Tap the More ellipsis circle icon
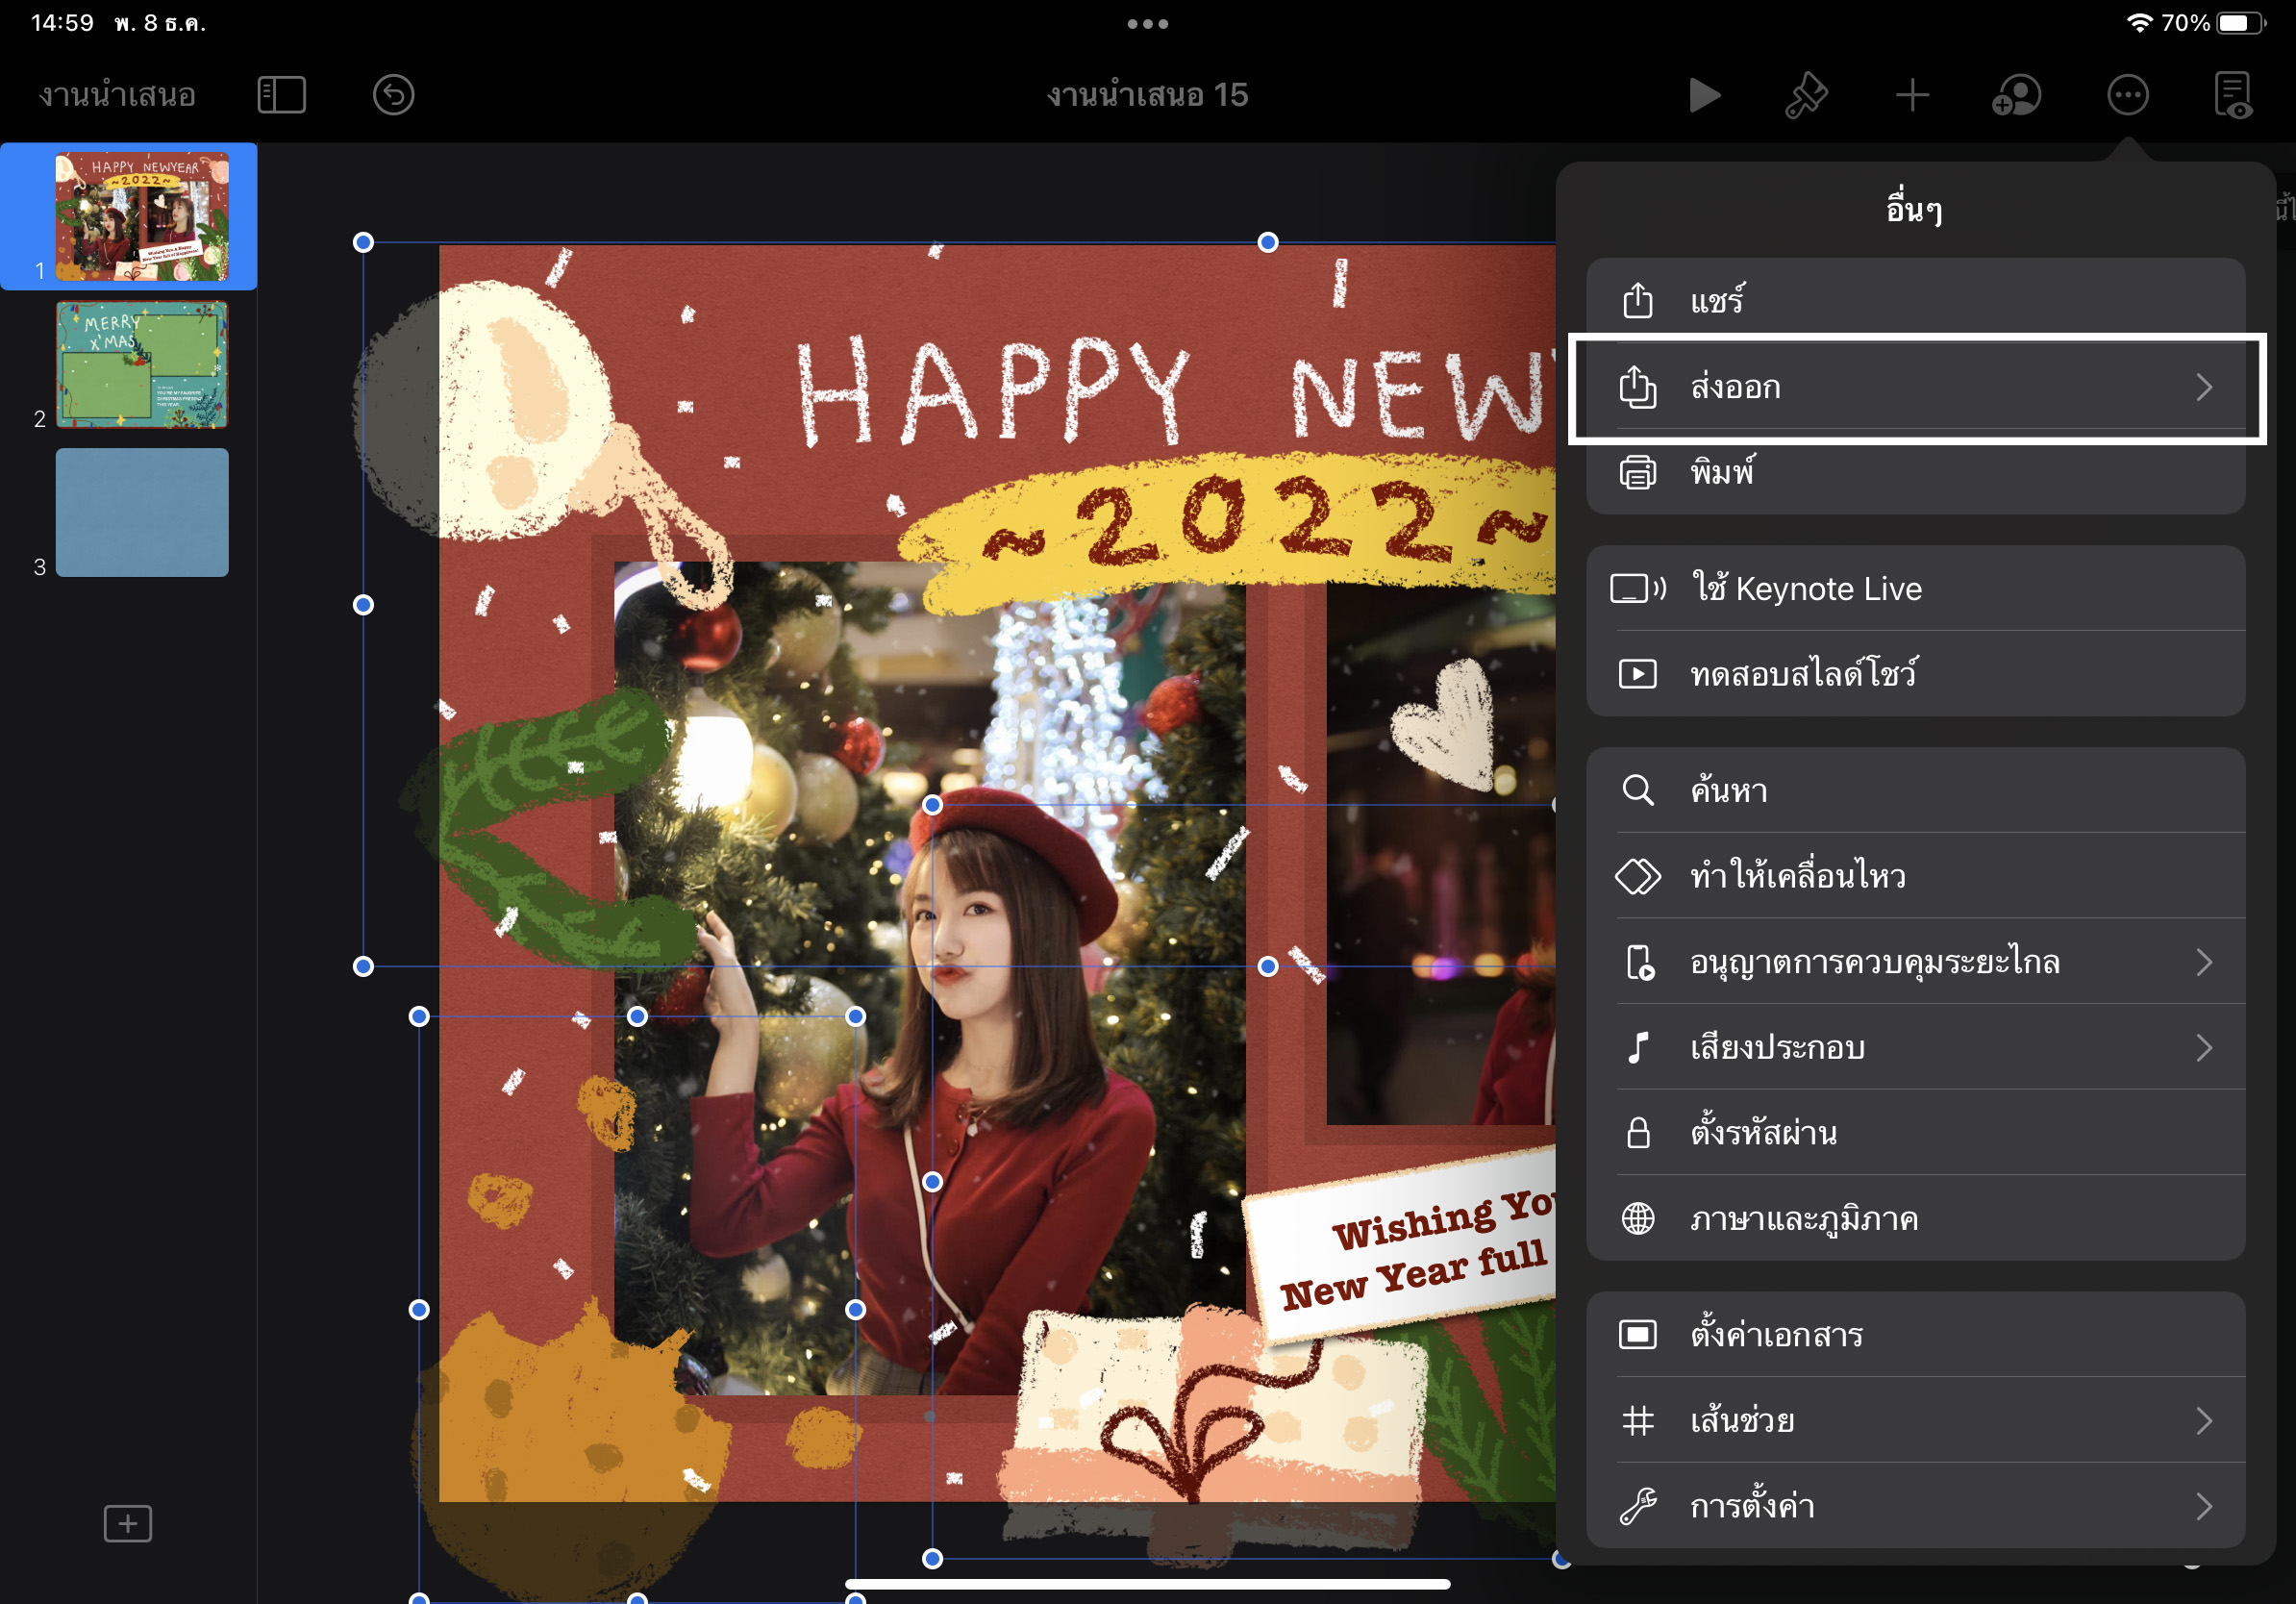Image resolution: width=2296 pixels, height=1604 pixels. point(2127,96)
